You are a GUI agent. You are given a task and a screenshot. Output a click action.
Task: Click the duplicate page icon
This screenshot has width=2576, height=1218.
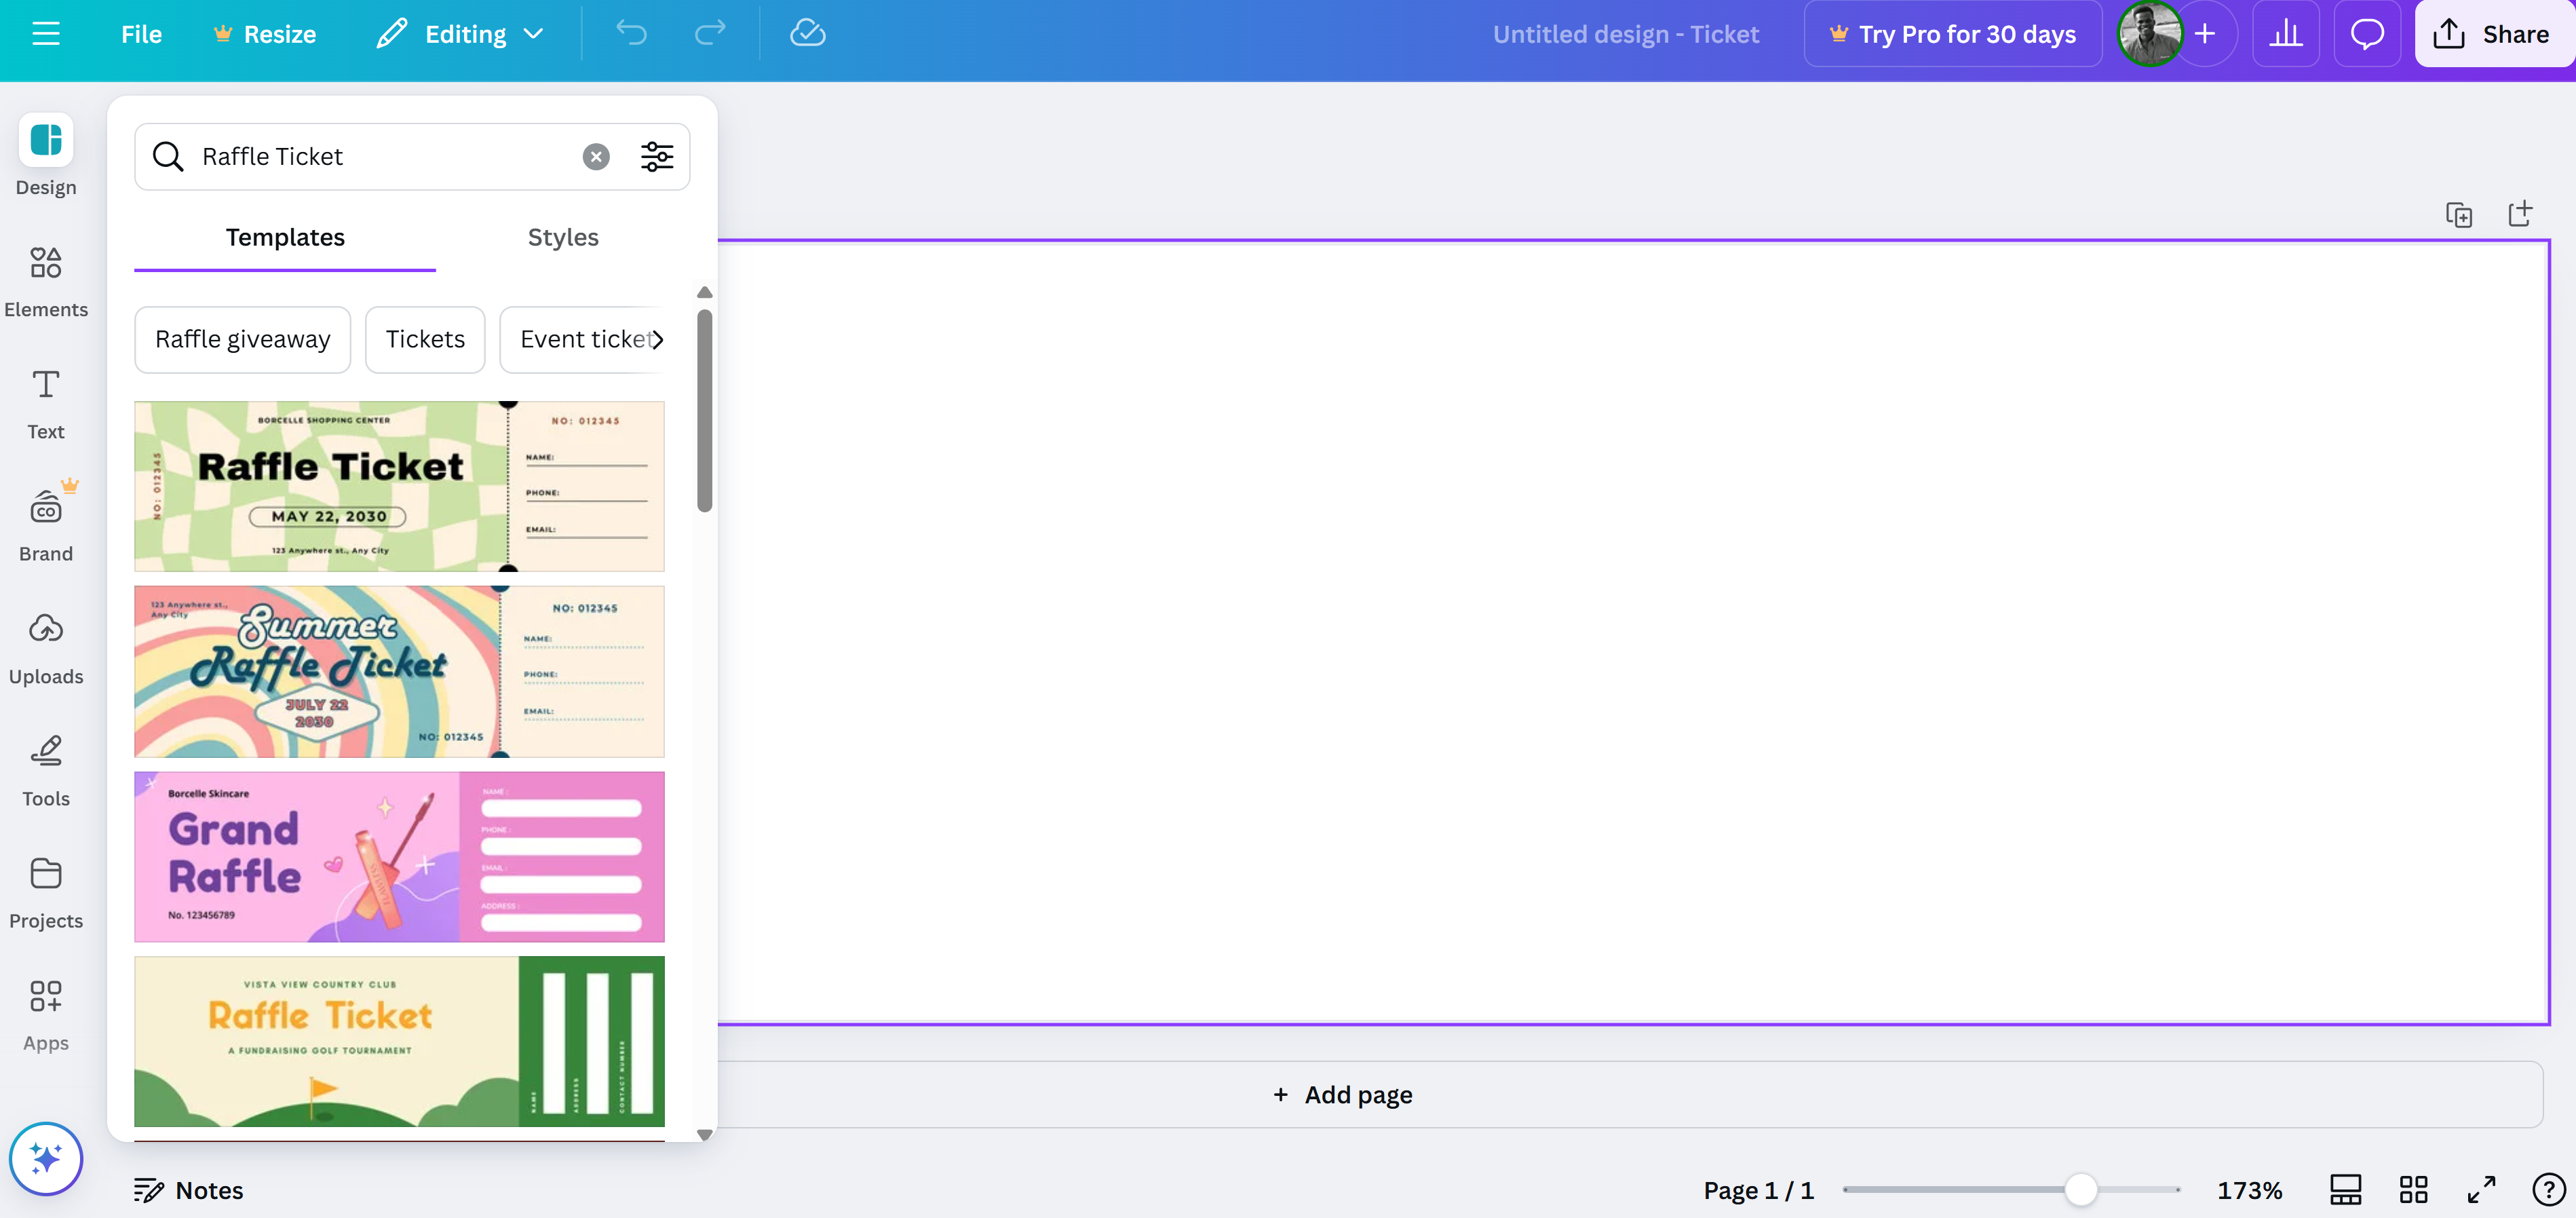(x=2458, y=215)
